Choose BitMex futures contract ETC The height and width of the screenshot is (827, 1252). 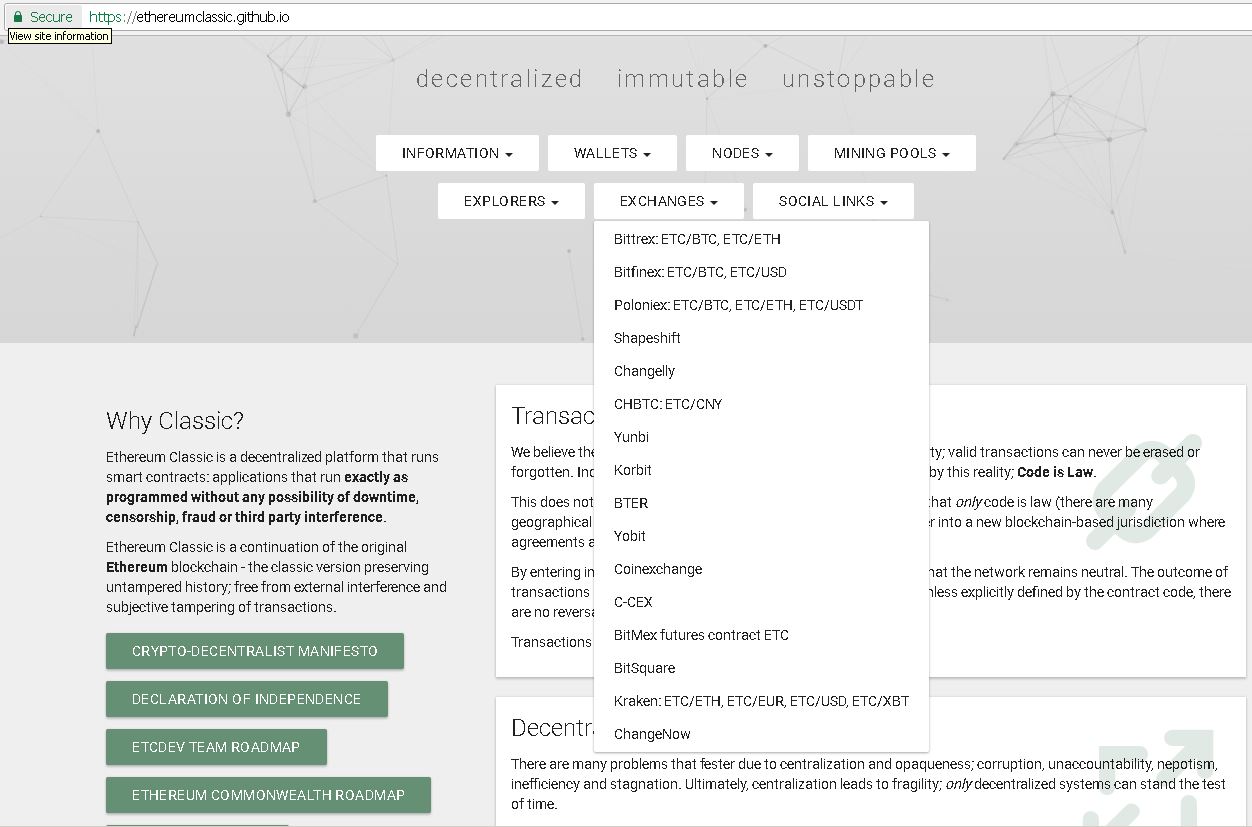point(701,635)
